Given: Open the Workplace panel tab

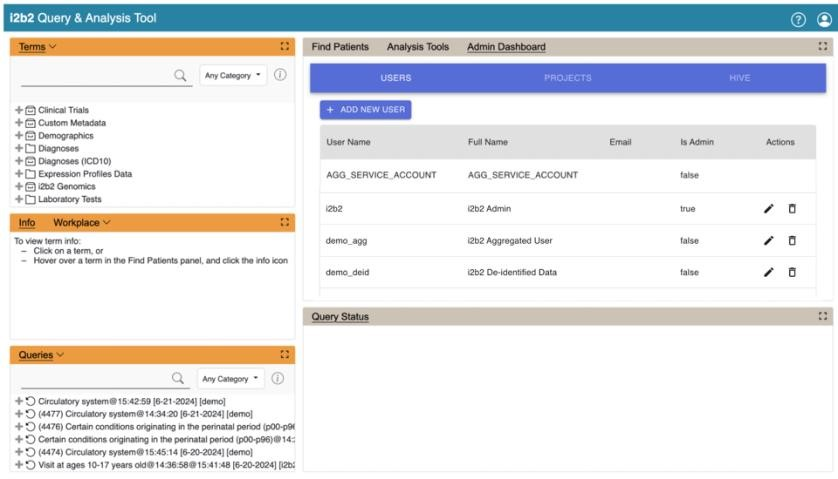Looking at the screenshot, I should [81, 222].
